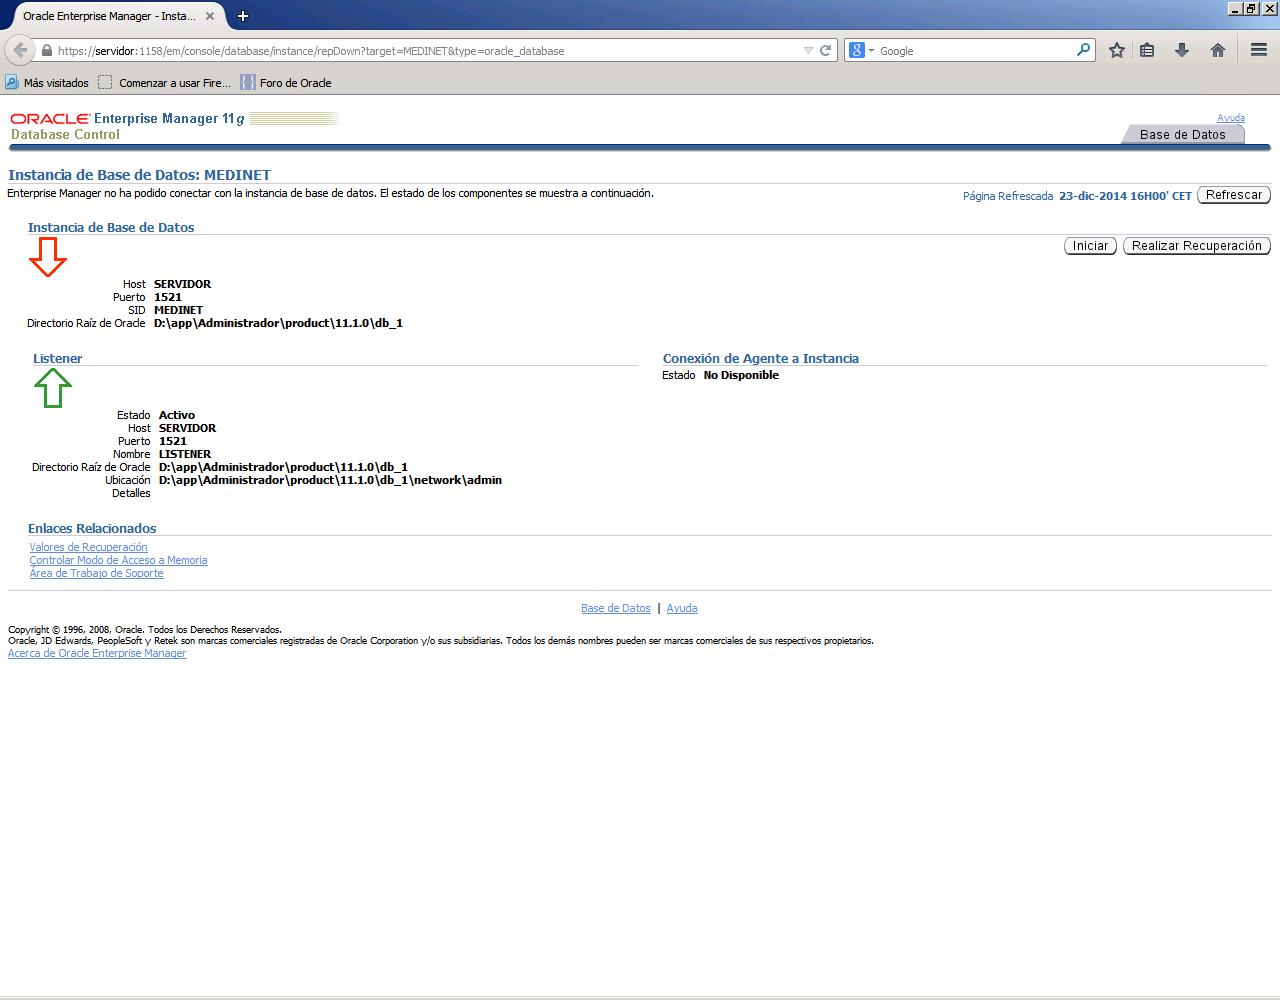
Task: Open Área de Trabajo de Soporte link
Action: point(96,573)
